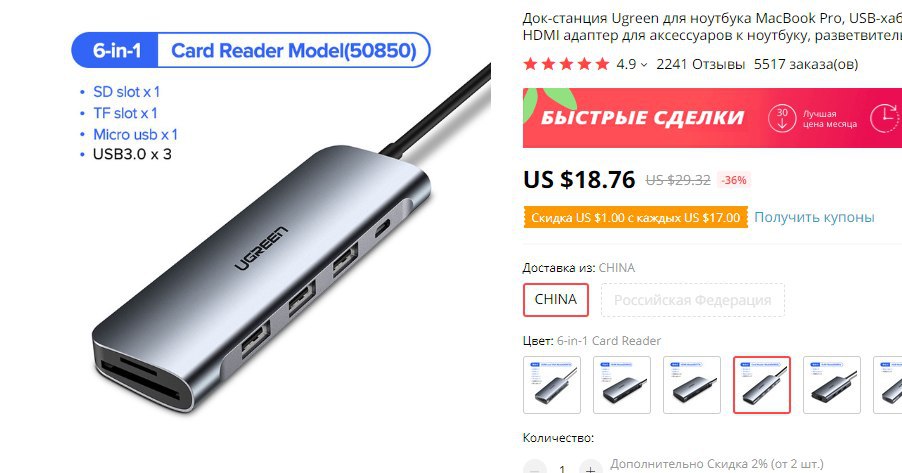
Task: Select the highlighted 6-in-1 Card Reader thumbnail
Action: pyautogui.click(x=762, y=385)
